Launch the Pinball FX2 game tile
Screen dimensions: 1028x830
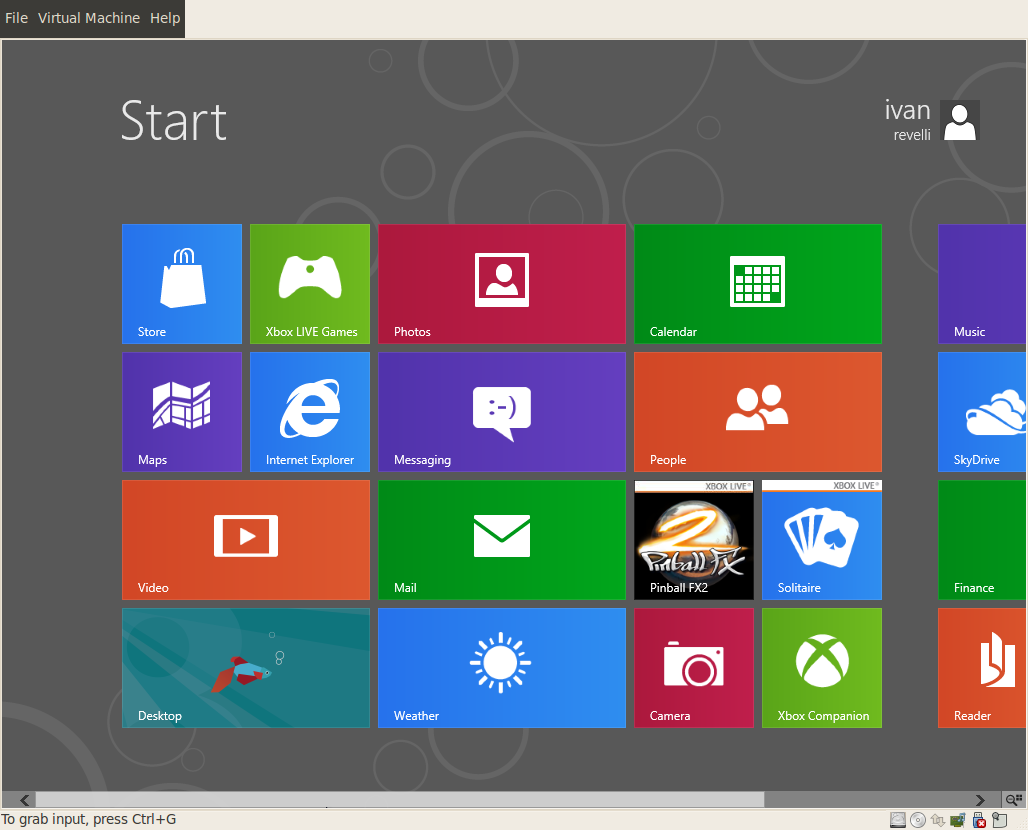(x=694, y=540)
